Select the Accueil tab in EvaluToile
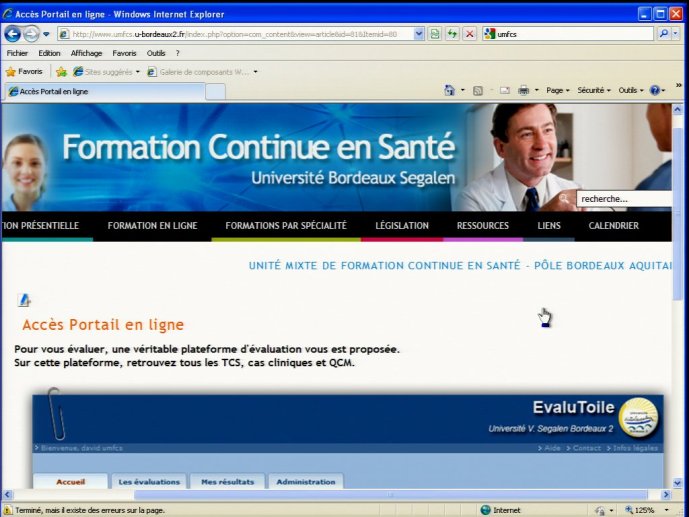The image size is (689, 517). click(x=70, y=481)
